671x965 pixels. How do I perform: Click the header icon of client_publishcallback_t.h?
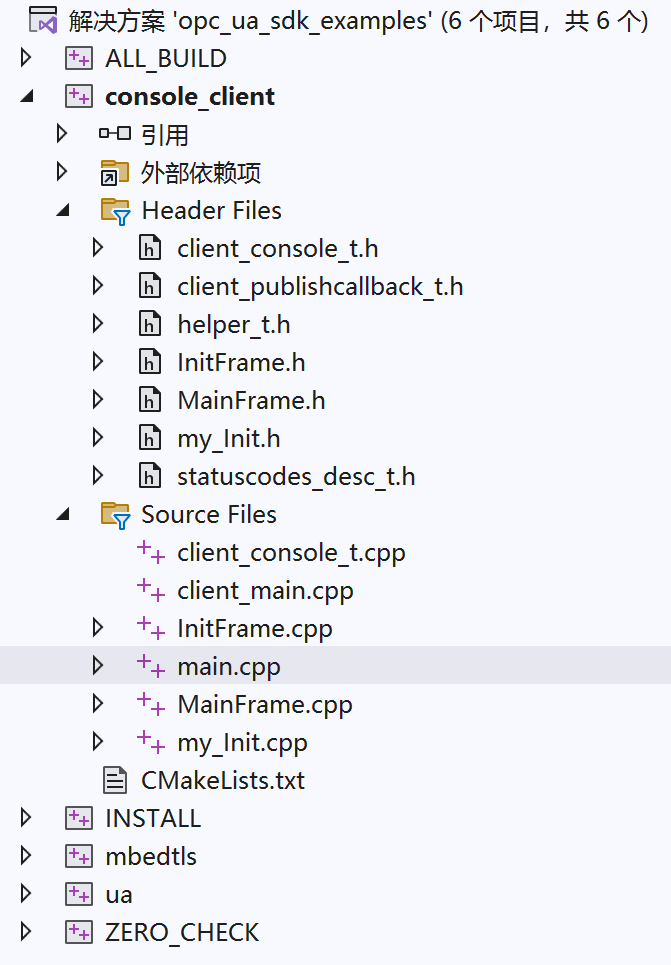tap(150, 286)
